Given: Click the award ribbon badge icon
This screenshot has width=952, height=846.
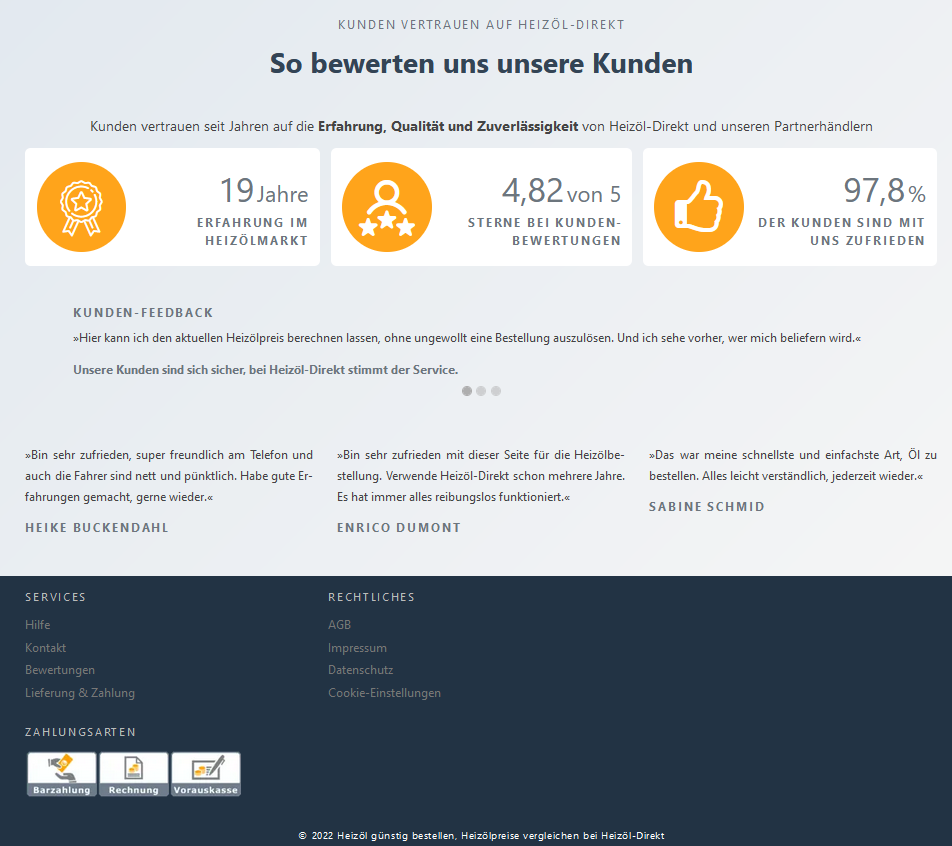Looking at the screenshot, I should [81, 207].
